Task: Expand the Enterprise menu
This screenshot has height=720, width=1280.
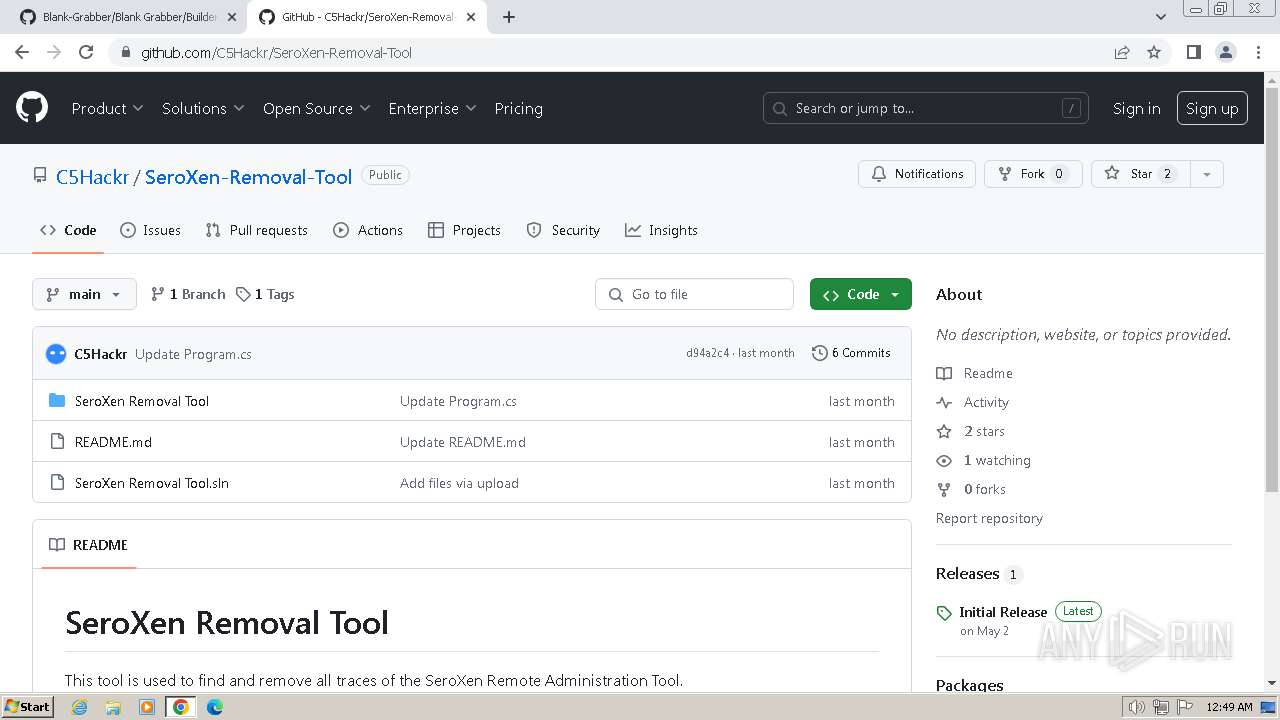Action: (432, 108)
